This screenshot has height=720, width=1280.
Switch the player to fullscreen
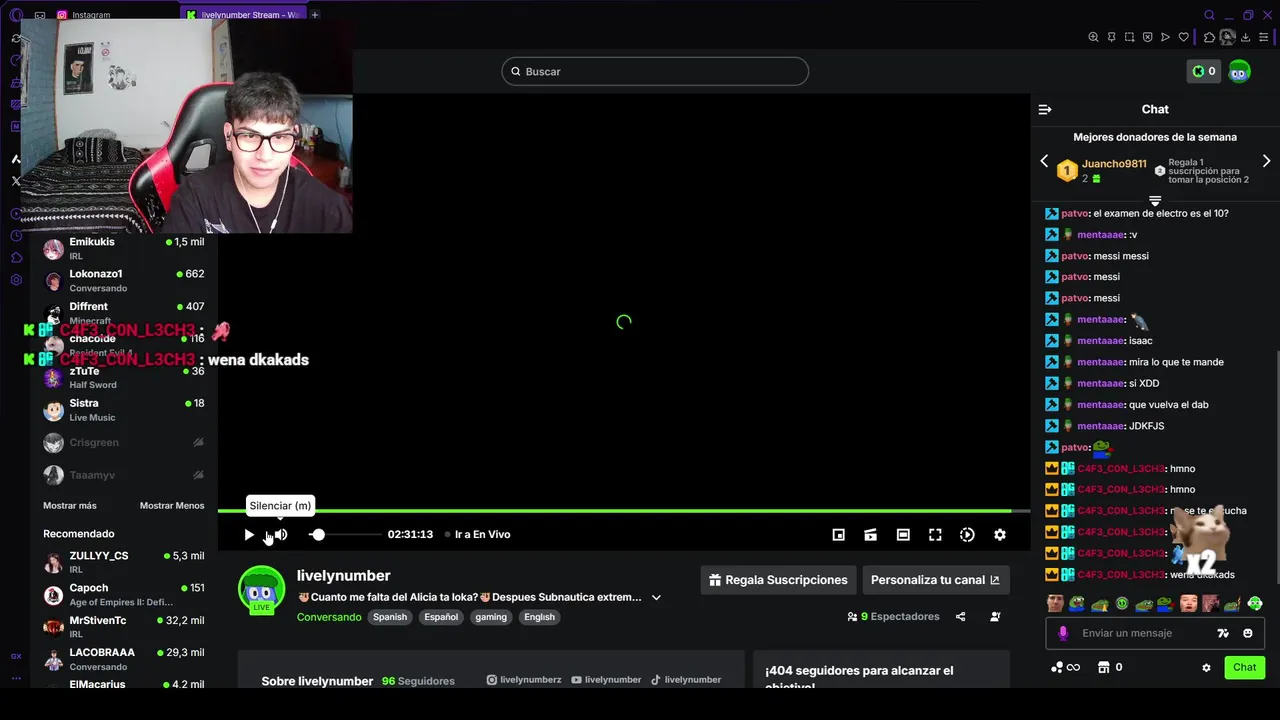pos(935,535)
